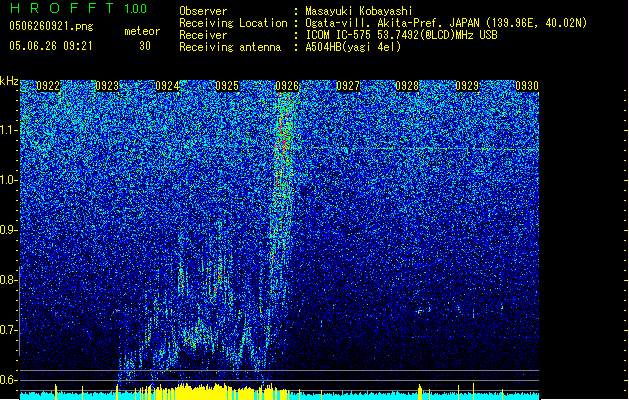Click the 0.8 frequency axis label
Viewport: 629px width, 400px height.
(9, 280)
